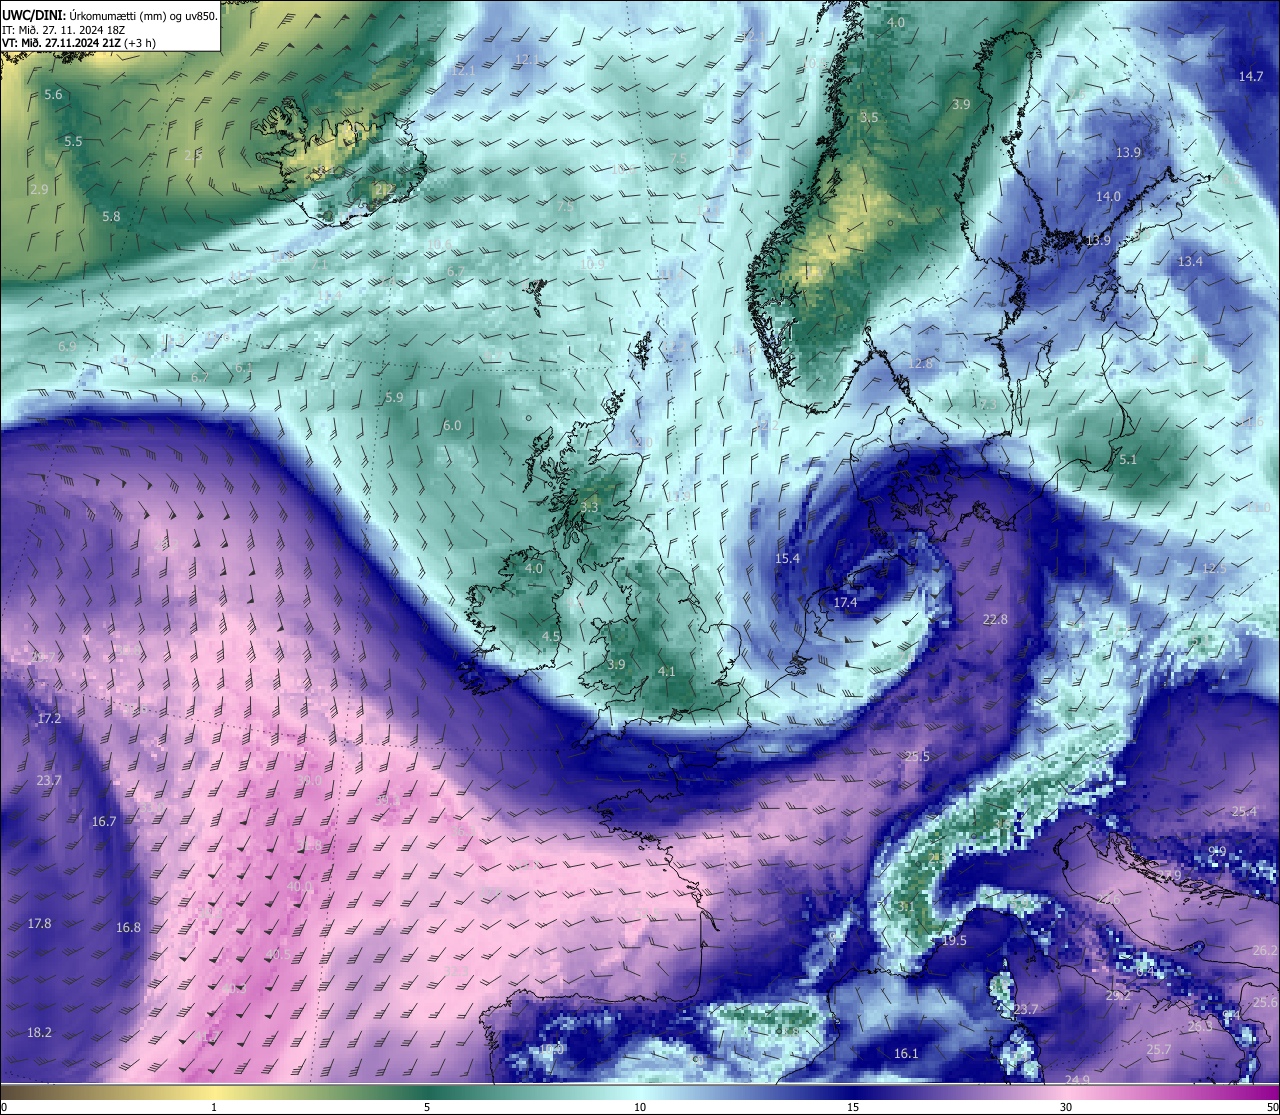This screenshot has width=1280, height=1115.
Task: Click the 0 tick on color scale
Action: click(x=3, y=1107)
